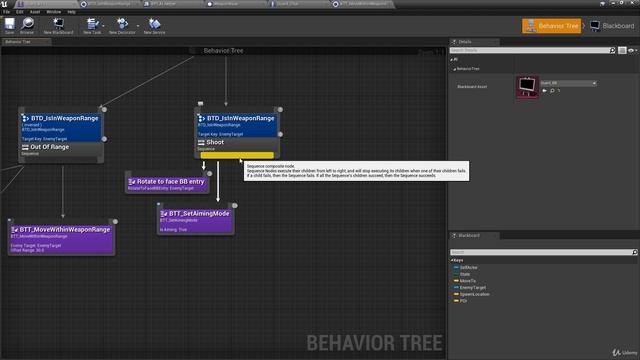Open the Details property matrix grid icon
The image size is (640, 360).
(622, 50)
